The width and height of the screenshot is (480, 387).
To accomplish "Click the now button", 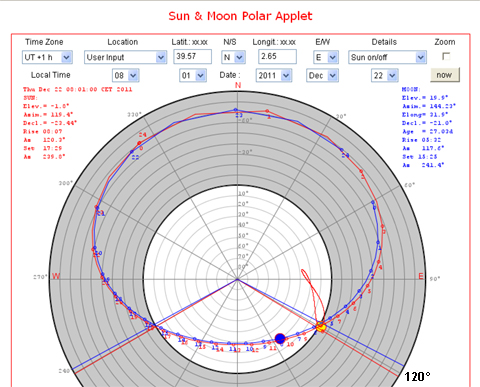I will click(445, 75).
